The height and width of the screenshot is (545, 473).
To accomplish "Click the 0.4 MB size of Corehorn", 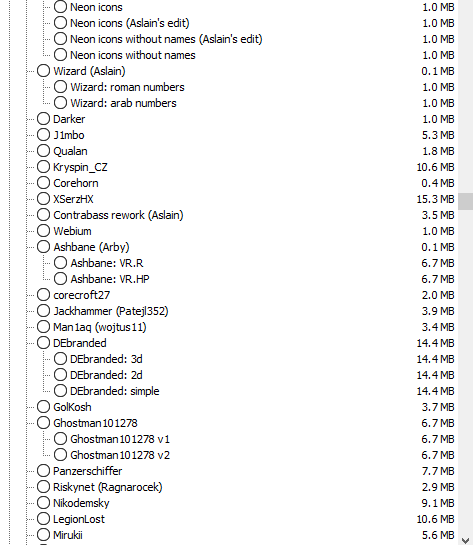I will 438,183.
